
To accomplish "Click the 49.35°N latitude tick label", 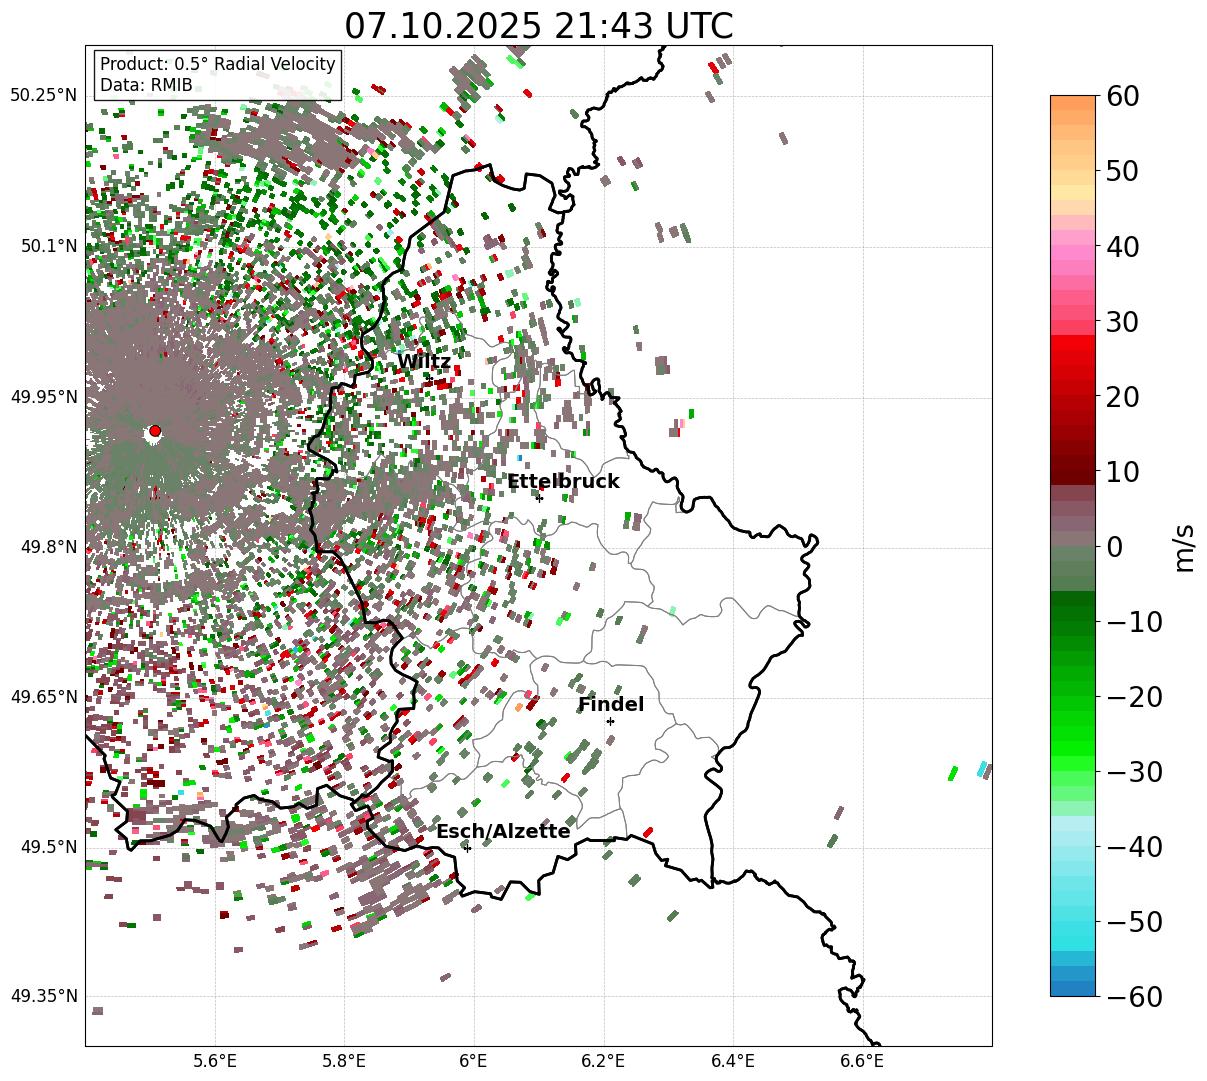I will pos(44,997).
